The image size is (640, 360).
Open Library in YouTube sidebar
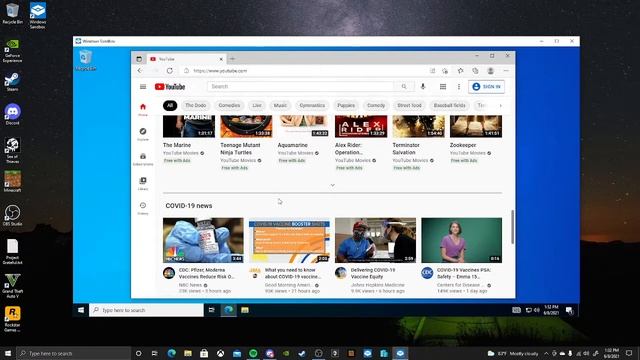[143, 183]
